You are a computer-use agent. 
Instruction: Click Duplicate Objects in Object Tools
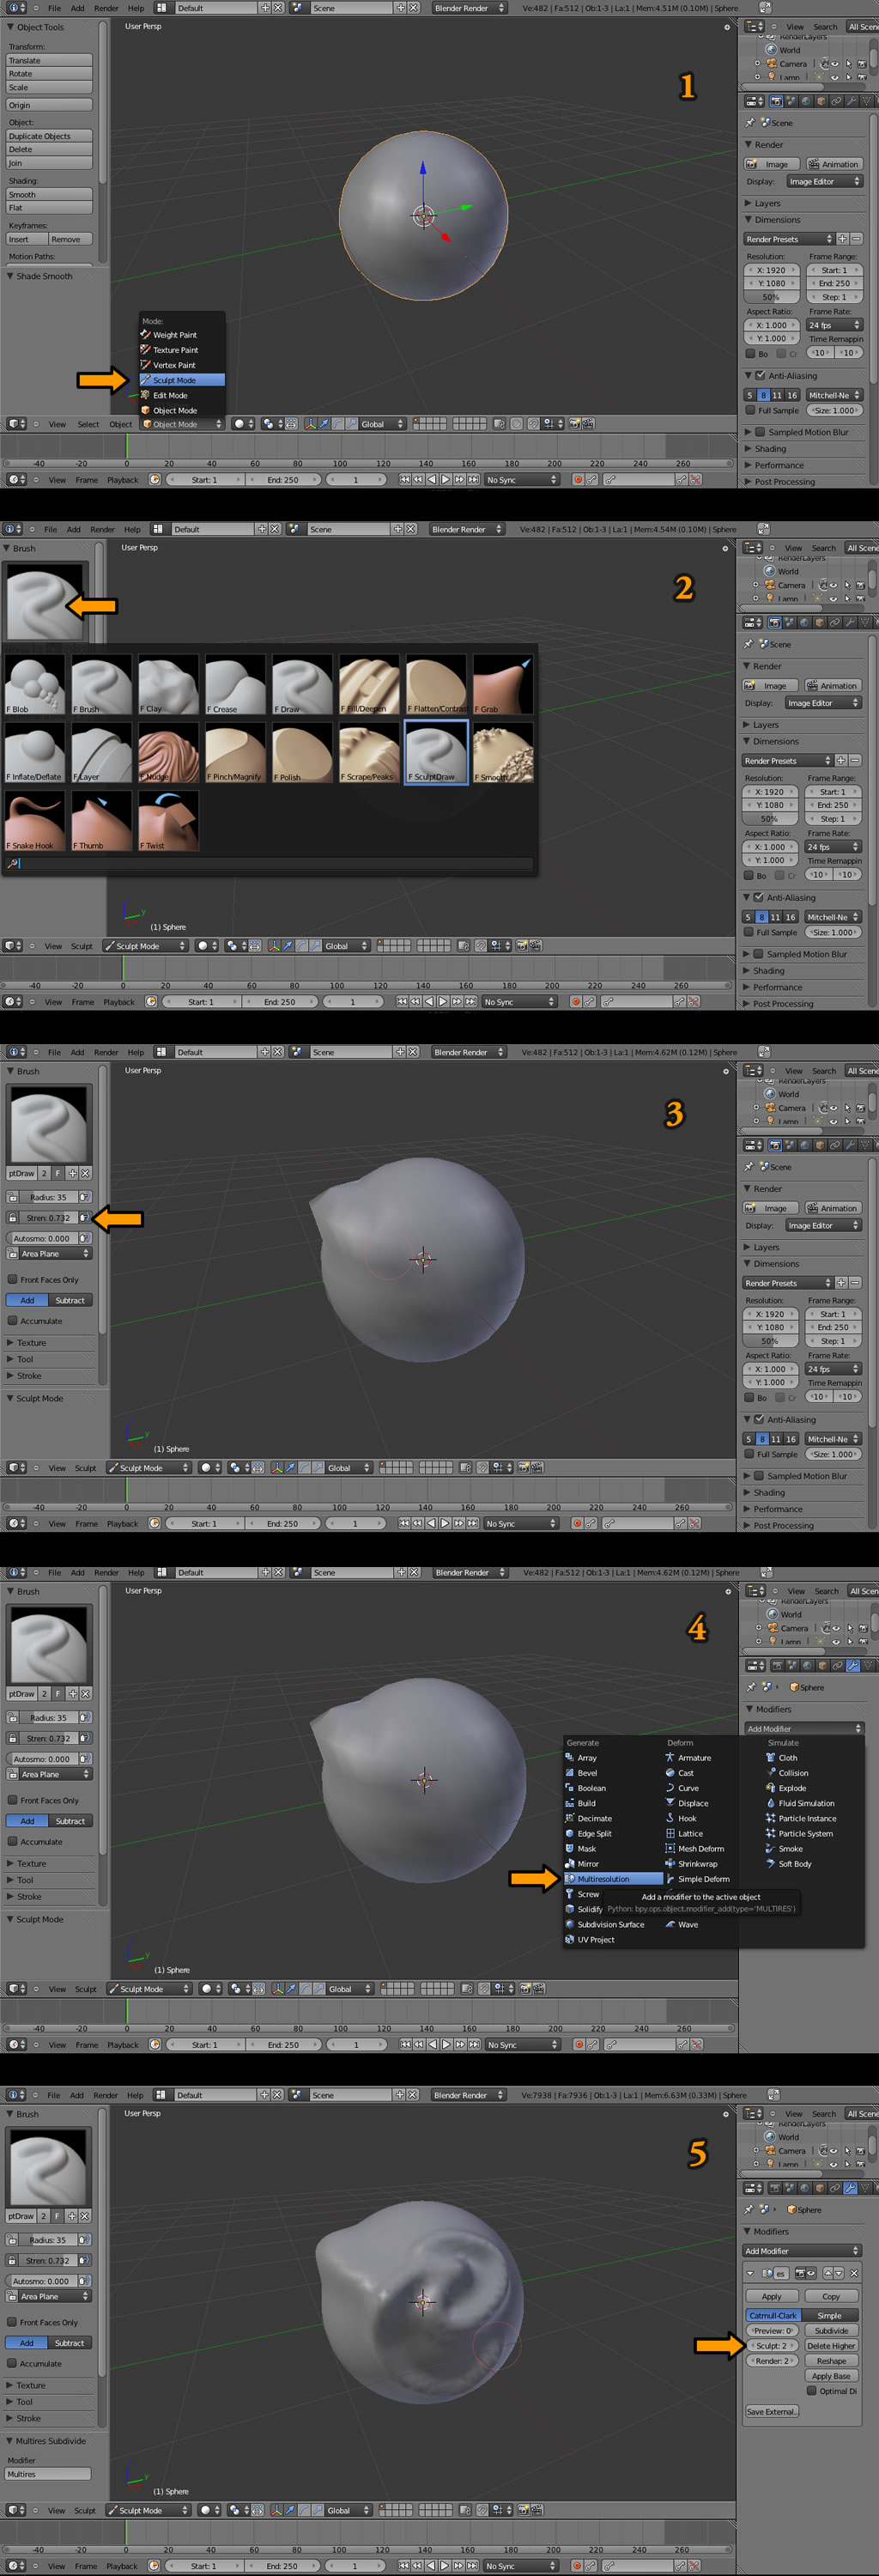point(50,136)
